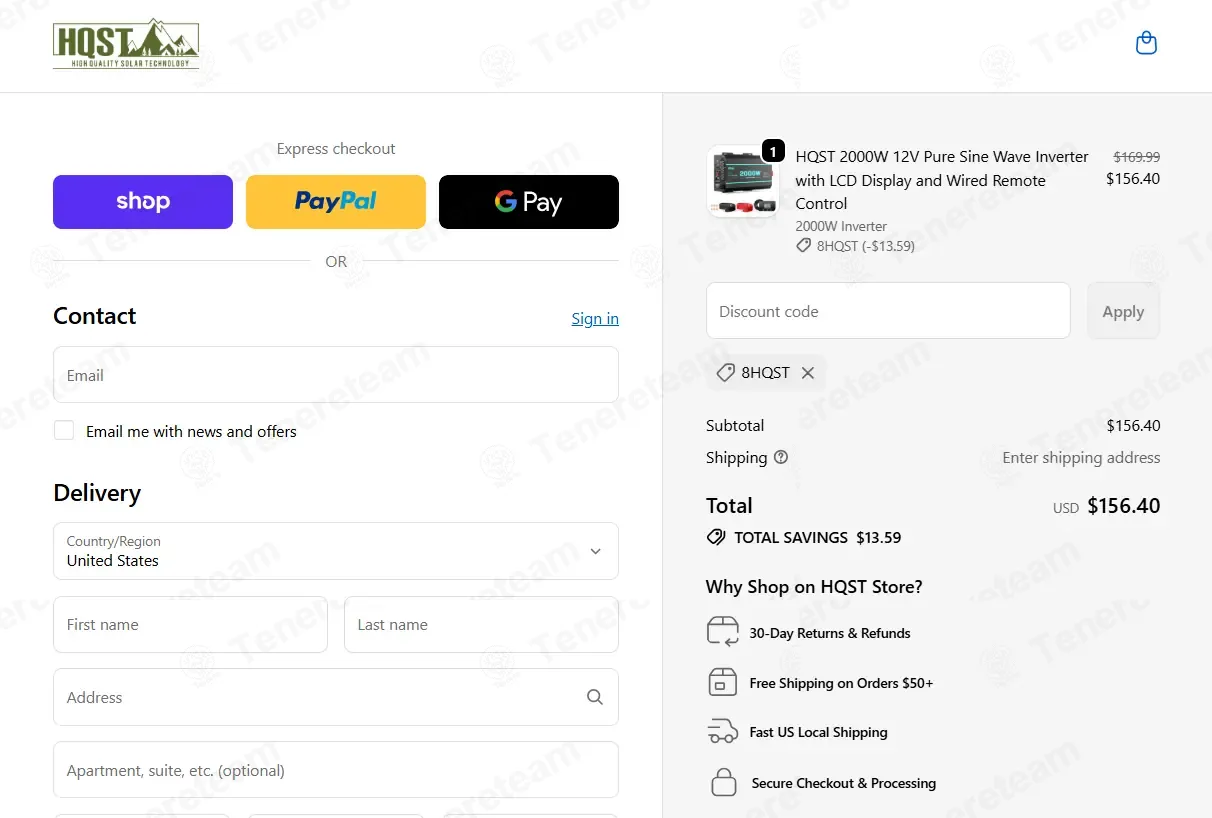The width and height of the screenshot is (1212, 818).
Task: Click the Fast US Local Shipping text
Action: pyautogui.click(x=818, y=732)
